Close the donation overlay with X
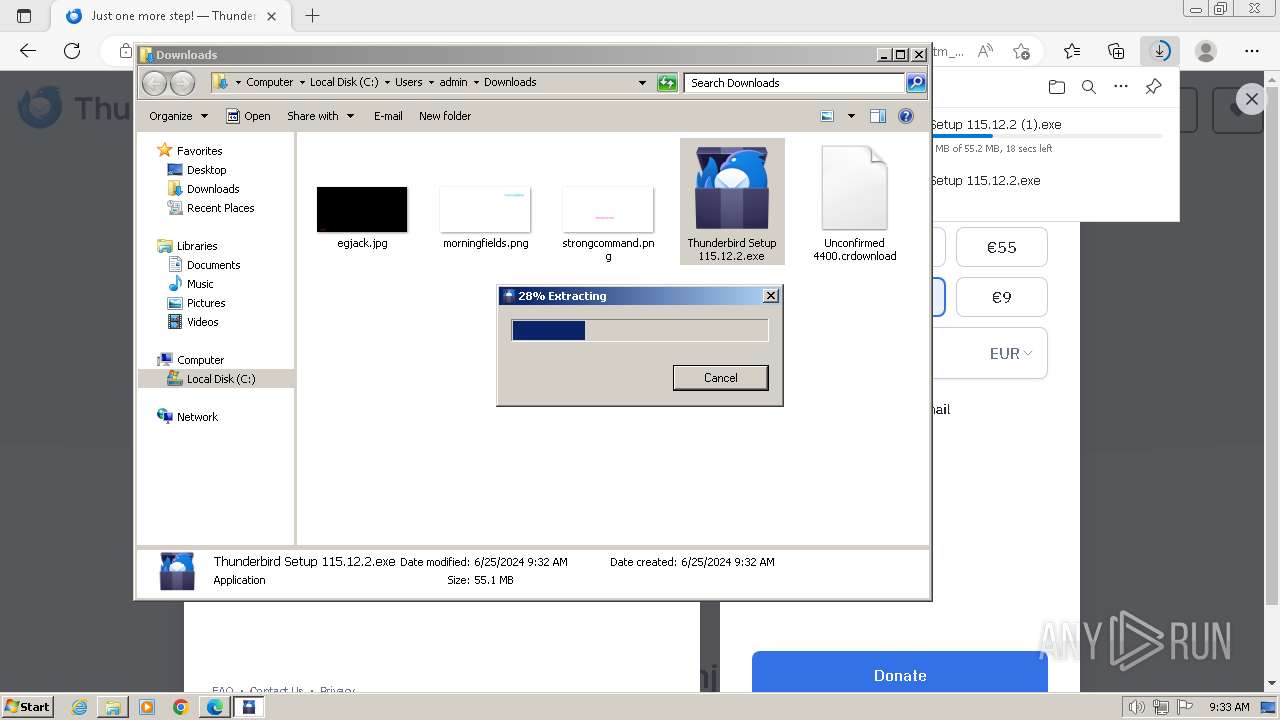The image size is (1280, 720). pos(1251,99)
